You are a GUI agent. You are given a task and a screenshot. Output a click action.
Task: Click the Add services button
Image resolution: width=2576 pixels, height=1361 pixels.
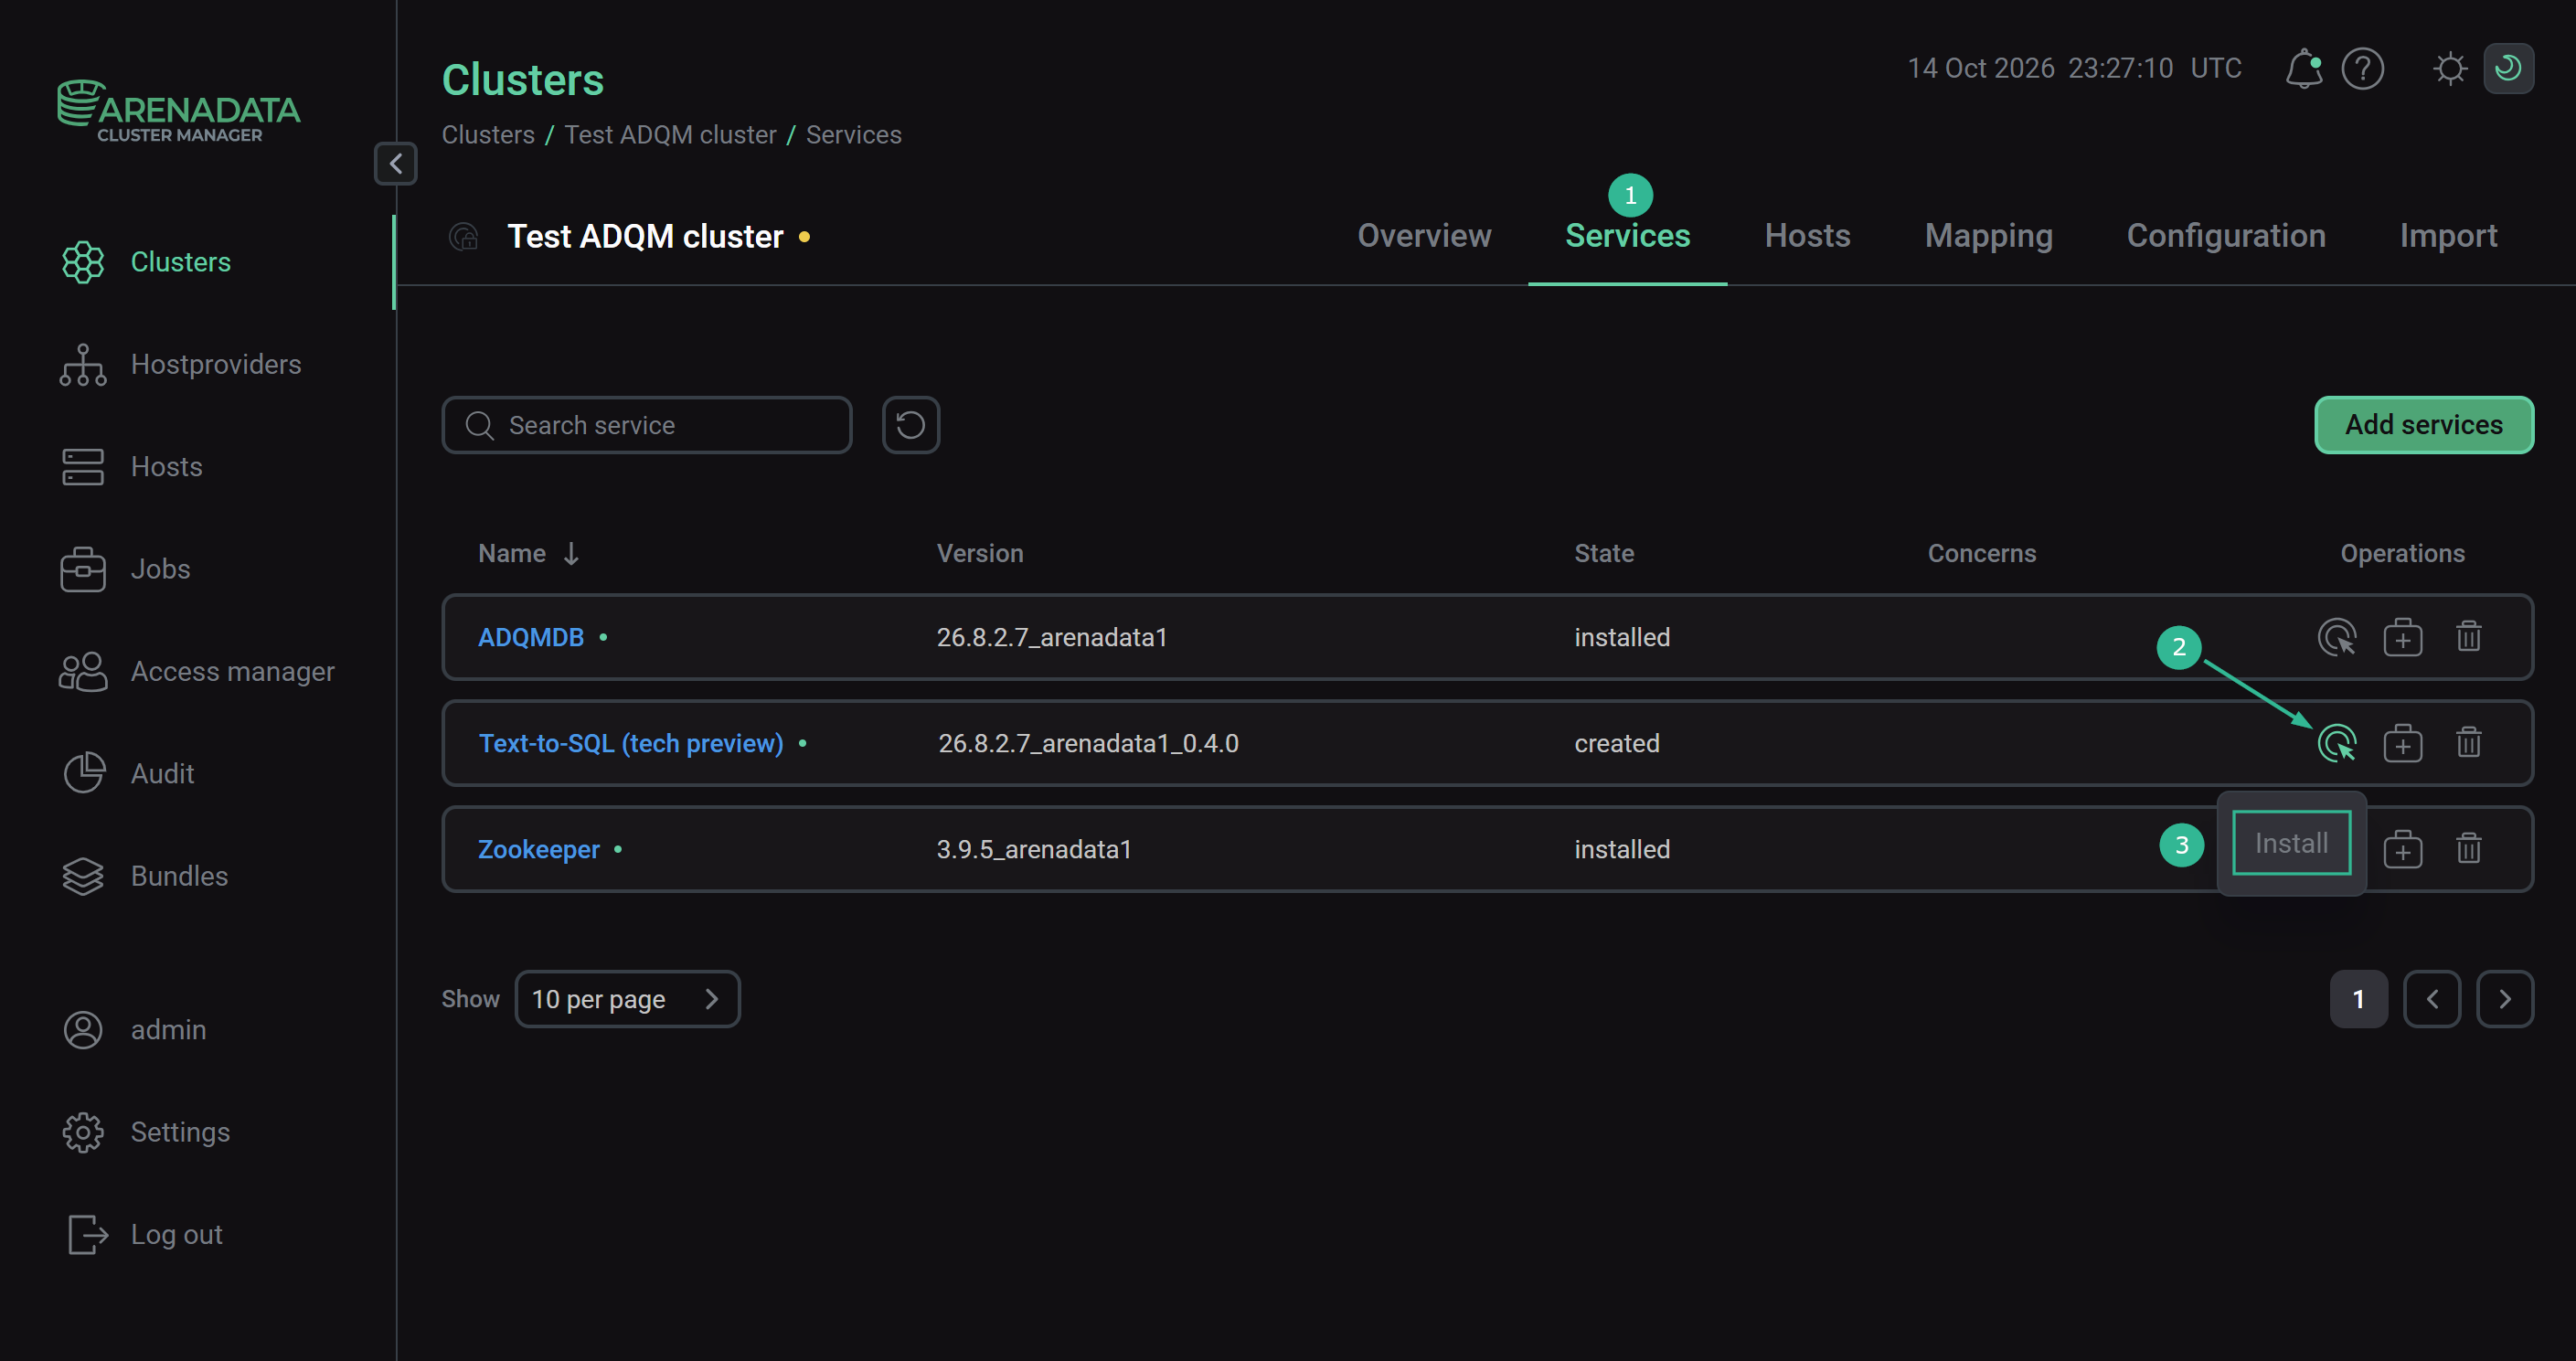click(x=2423, y=425)
